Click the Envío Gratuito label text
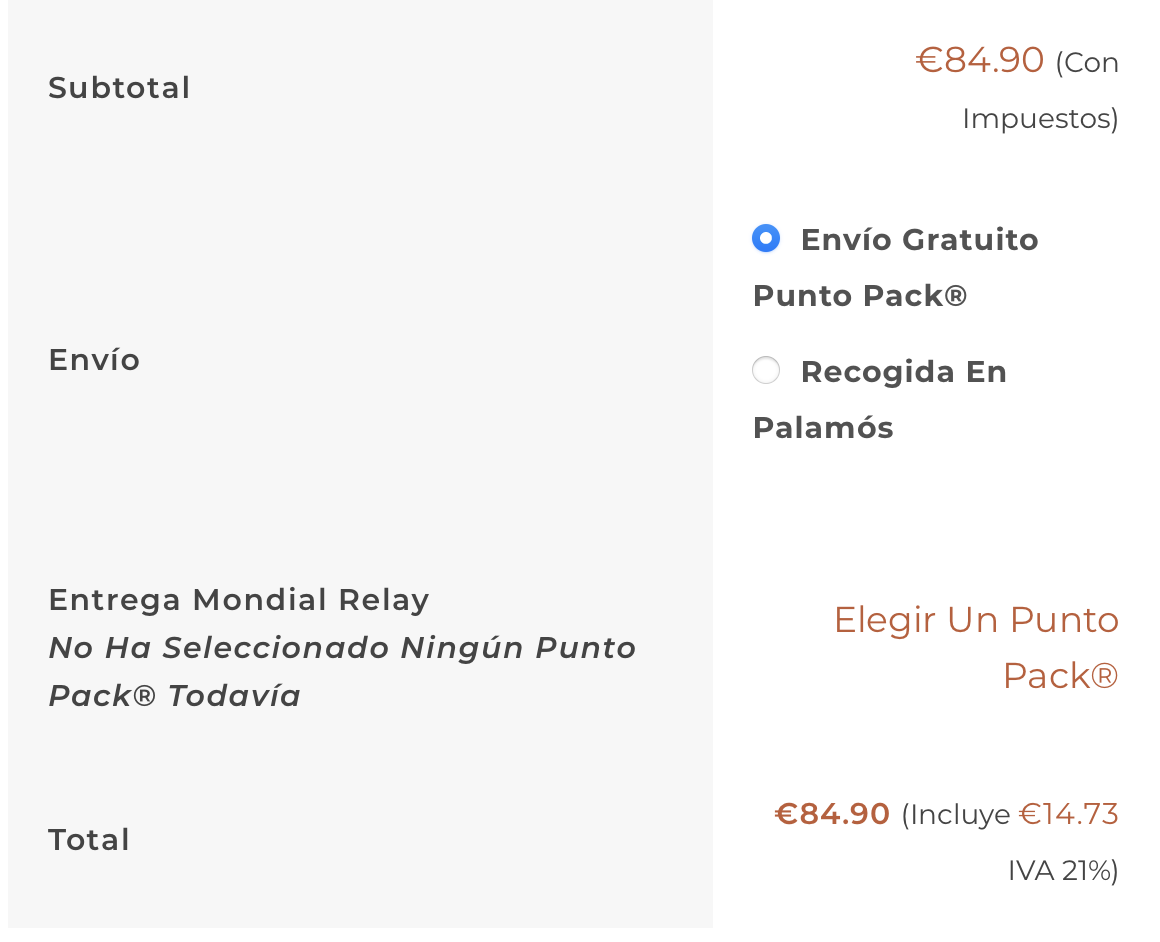Image resolution: width=1160 pixels, height=942 pixels. coord(920,240)
